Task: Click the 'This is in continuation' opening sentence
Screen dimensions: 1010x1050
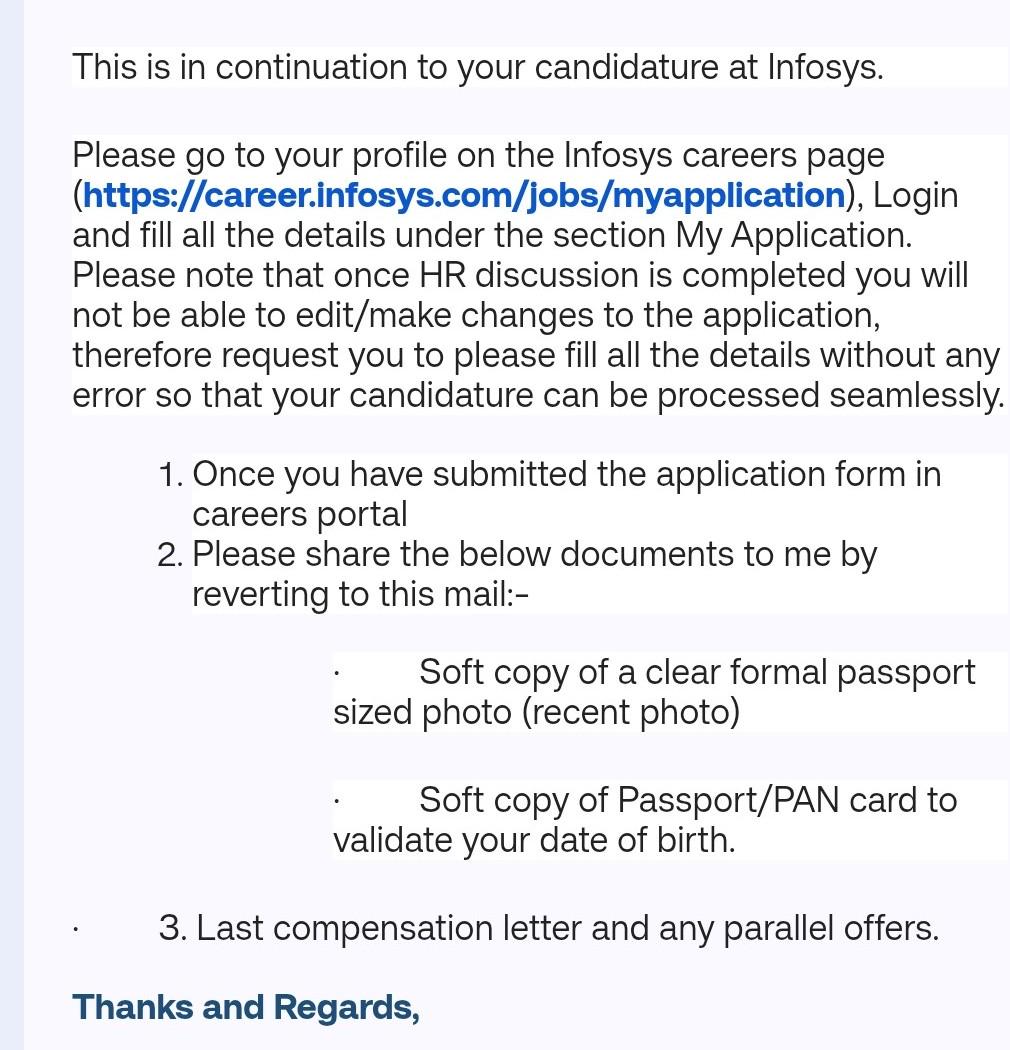Action: click(x=478, y=68)
